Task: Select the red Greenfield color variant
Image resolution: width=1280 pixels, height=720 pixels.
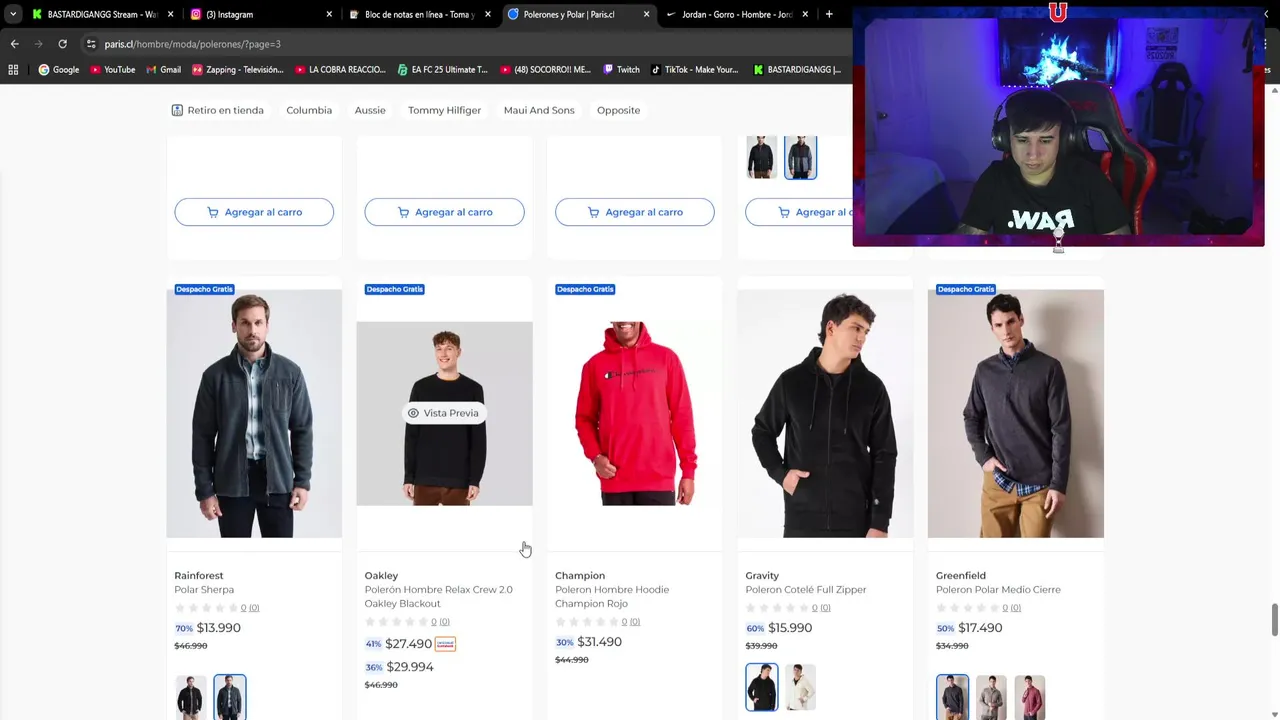Action: click(1029, 697)
